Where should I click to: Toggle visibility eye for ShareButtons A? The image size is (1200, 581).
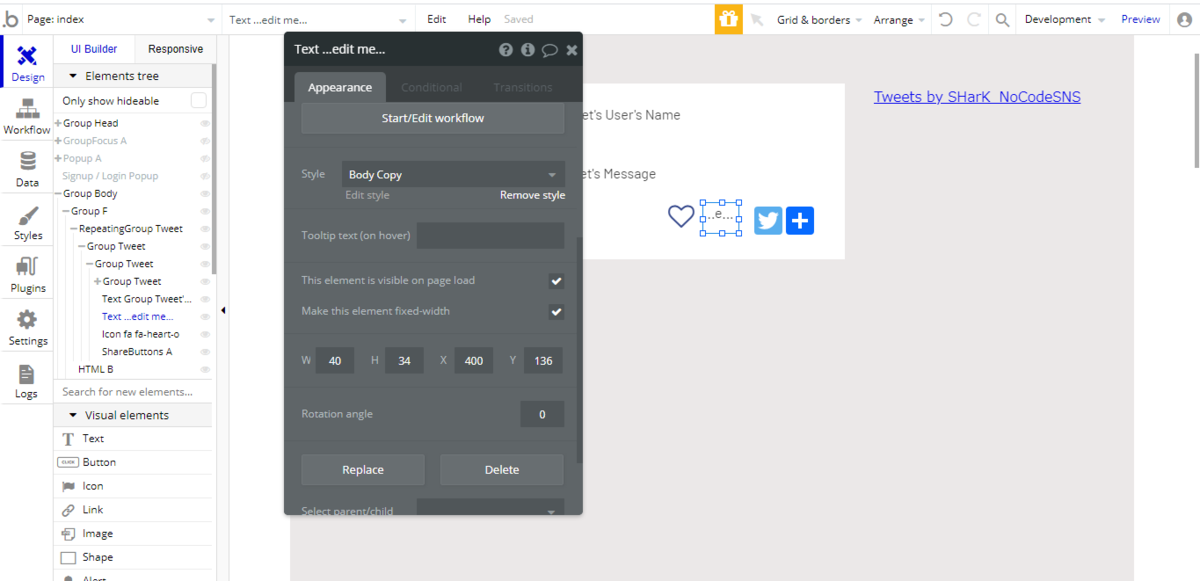[x=205, y=351]
